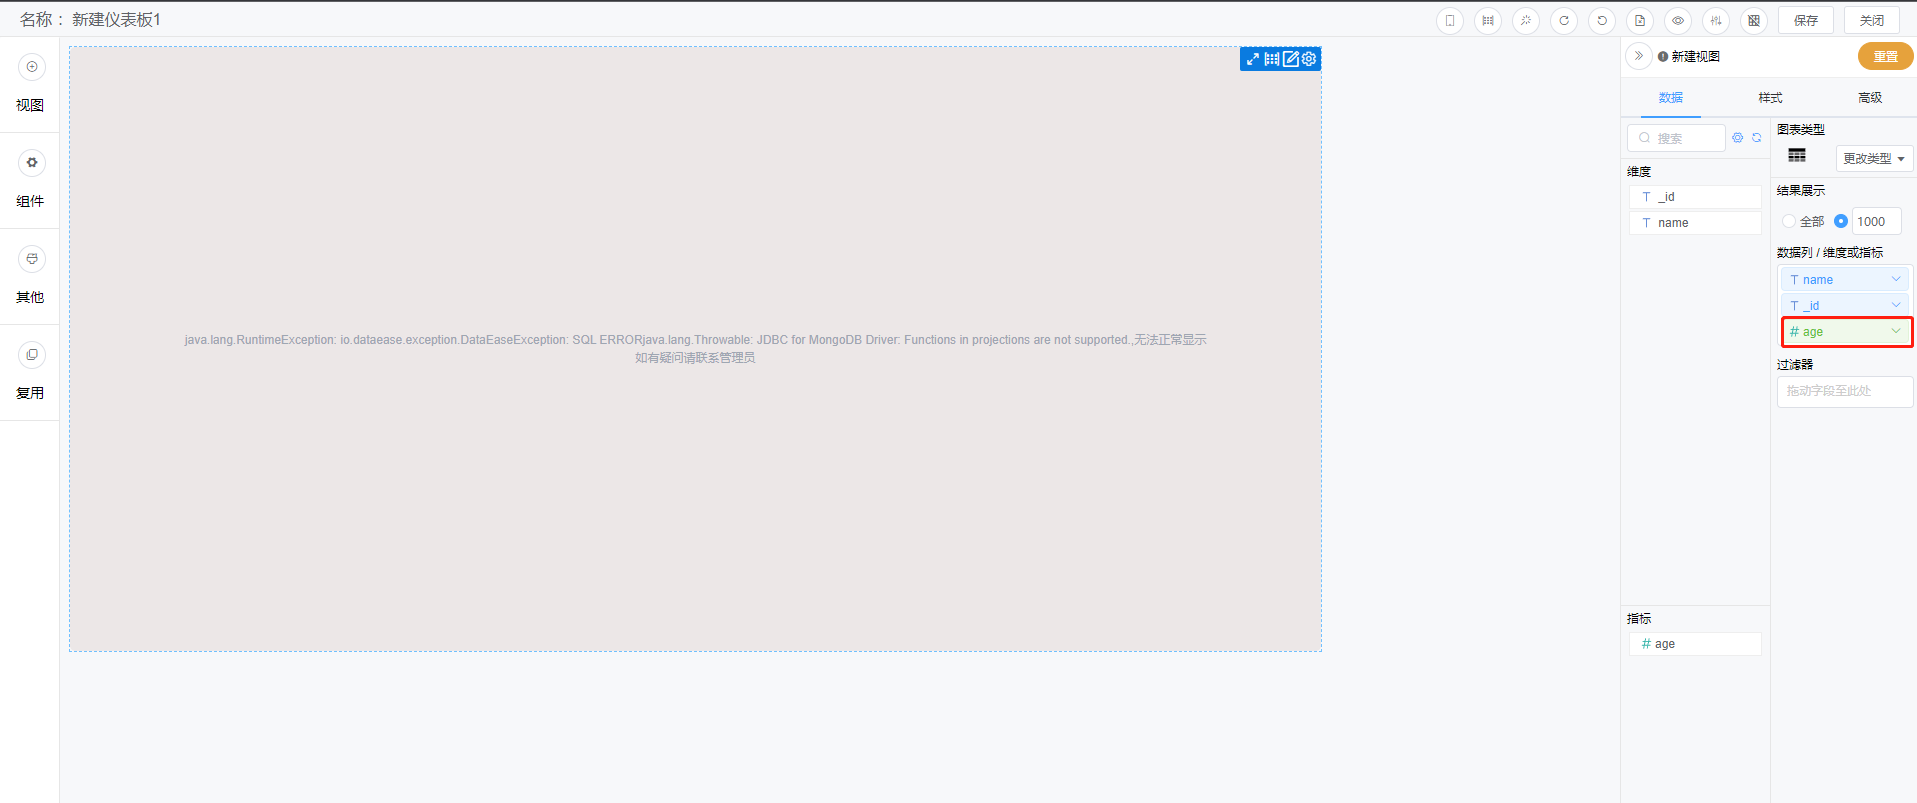The width and height of the screenshot is (1917, 803).
Task: Switch to the 高级 tab
Action: tap(1870, 98)
